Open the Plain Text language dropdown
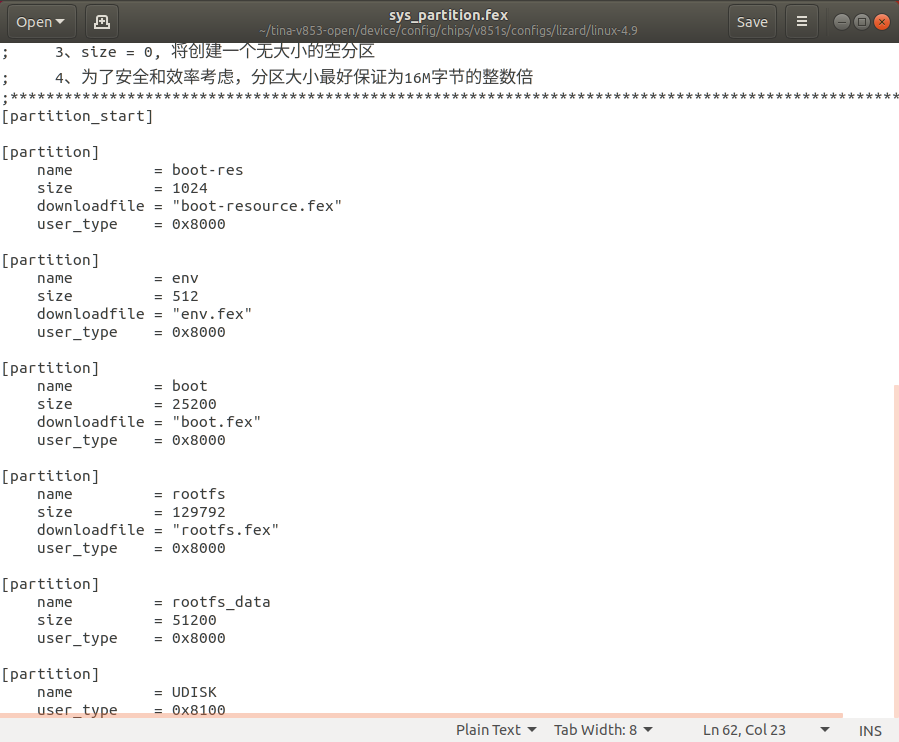 click(x=496, y=730)
